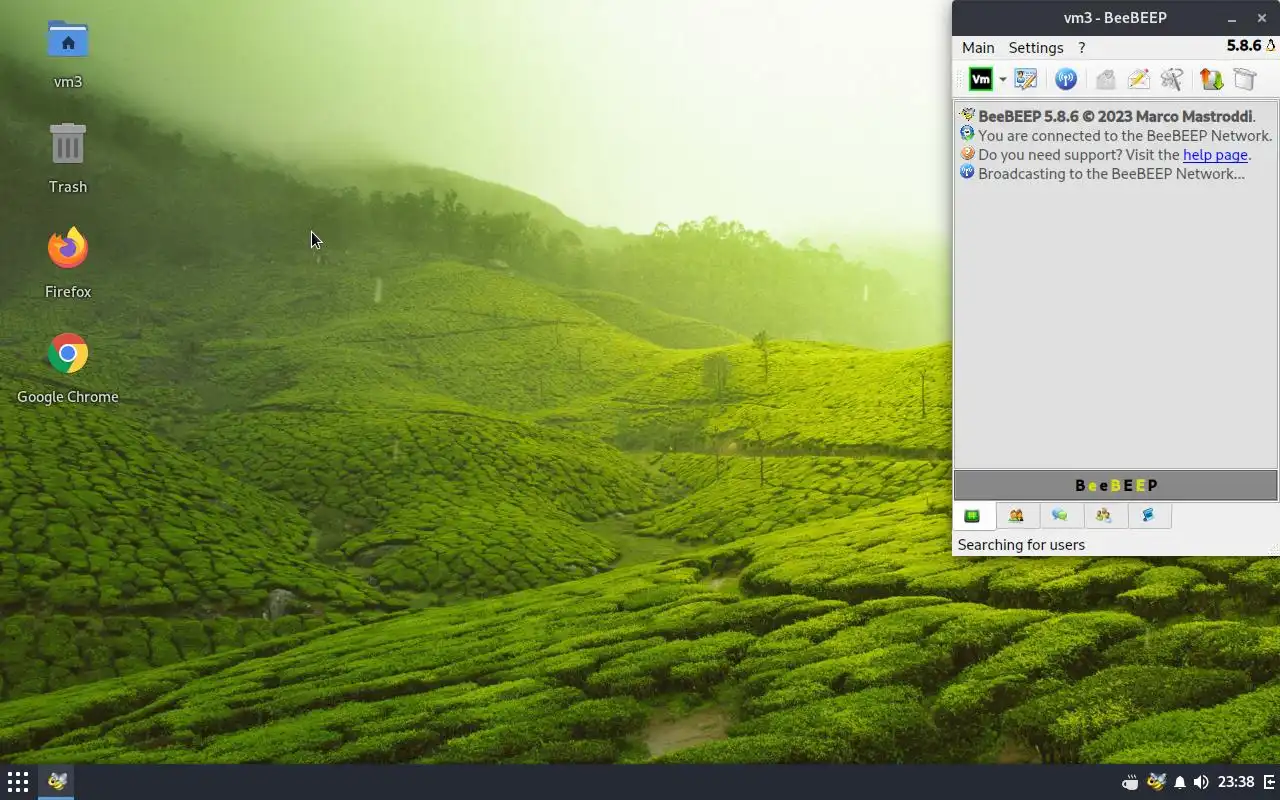This screenshot has height=800, width=1280.
Task: Switch to the blue scroll saved chats tab
Action: pyautogui.click(x=1148, y=516)
